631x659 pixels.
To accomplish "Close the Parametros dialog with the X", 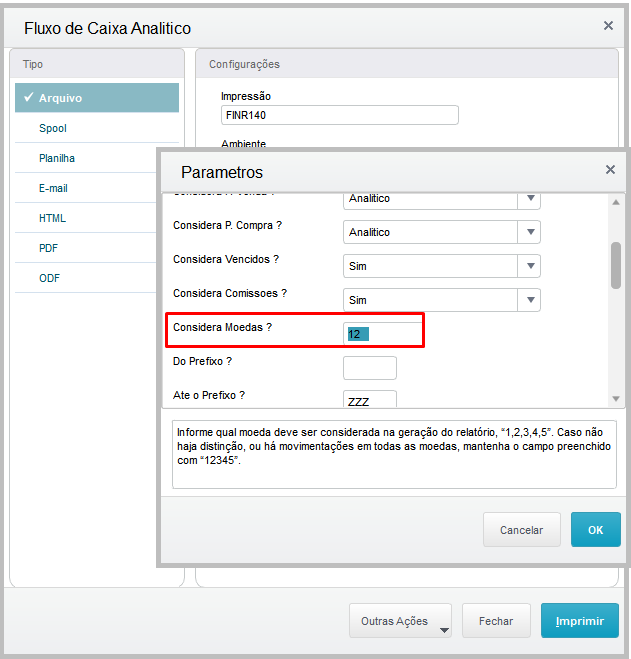I will [610, 169].
